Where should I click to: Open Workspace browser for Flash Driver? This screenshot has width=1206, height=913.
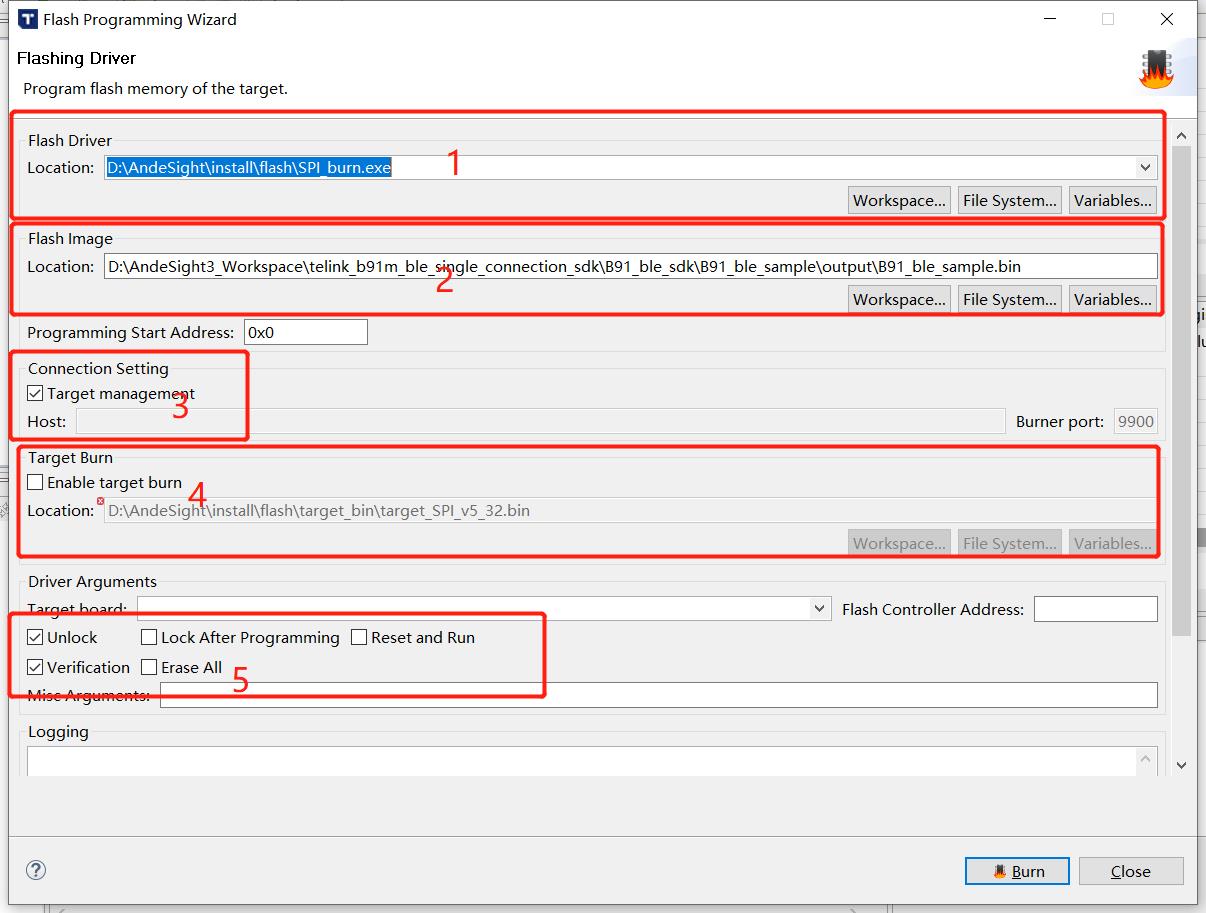pos(898,200)
